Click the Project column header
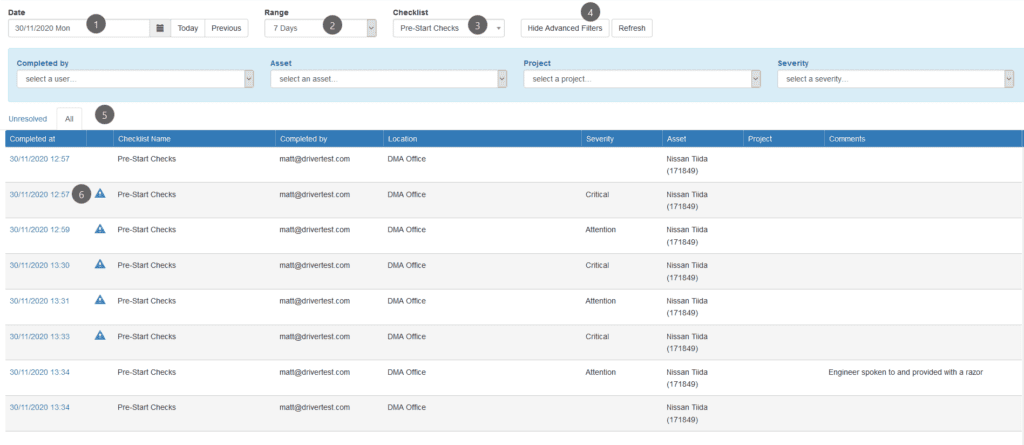 click(784, 139)
